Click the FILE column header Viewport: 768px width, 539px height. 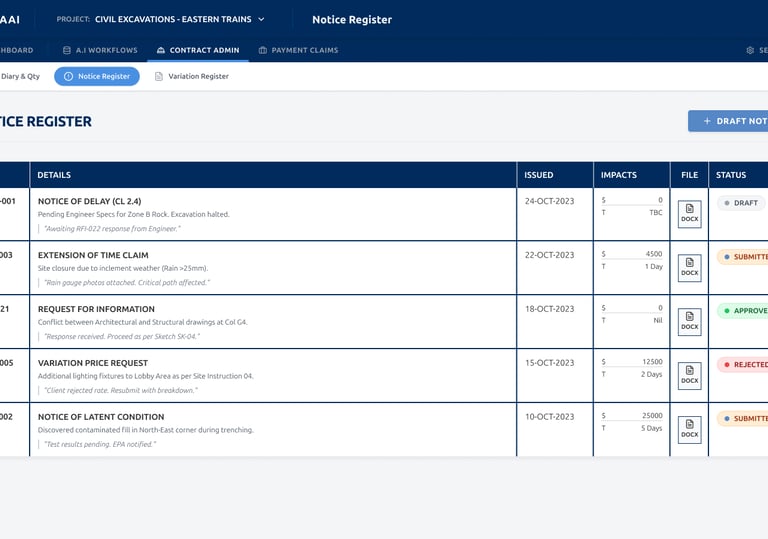point(690,175)
